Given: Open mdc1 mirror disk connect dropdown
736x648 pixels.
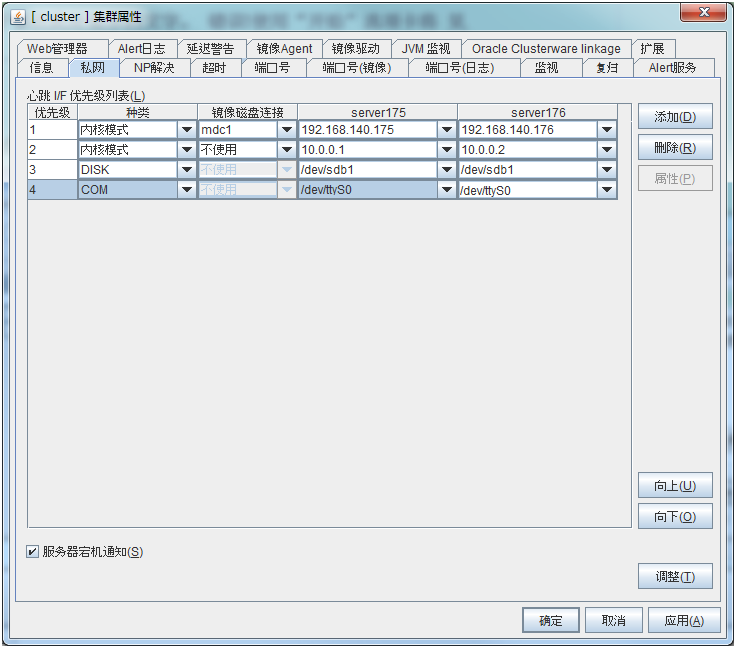Looking at the screenshot, I should (286, 130).
